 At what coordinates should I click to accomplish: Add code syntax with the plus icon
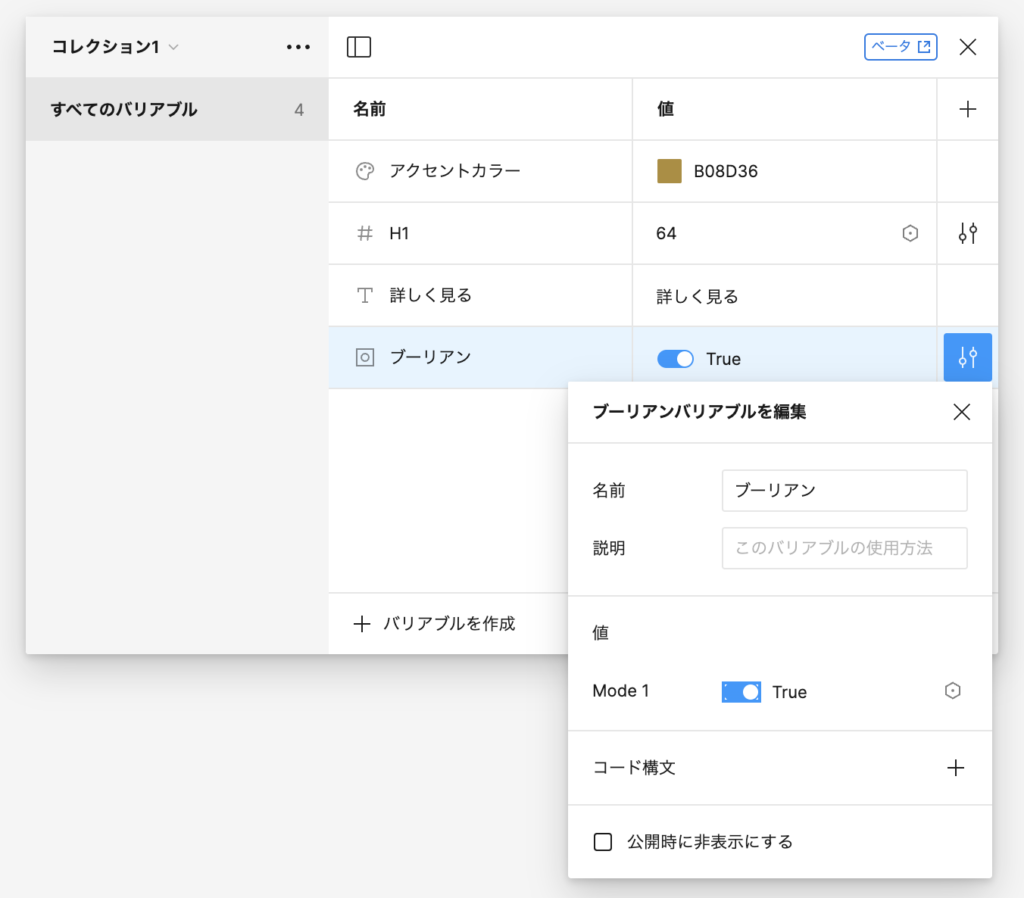pyautogui.click(x=956, y=768)
